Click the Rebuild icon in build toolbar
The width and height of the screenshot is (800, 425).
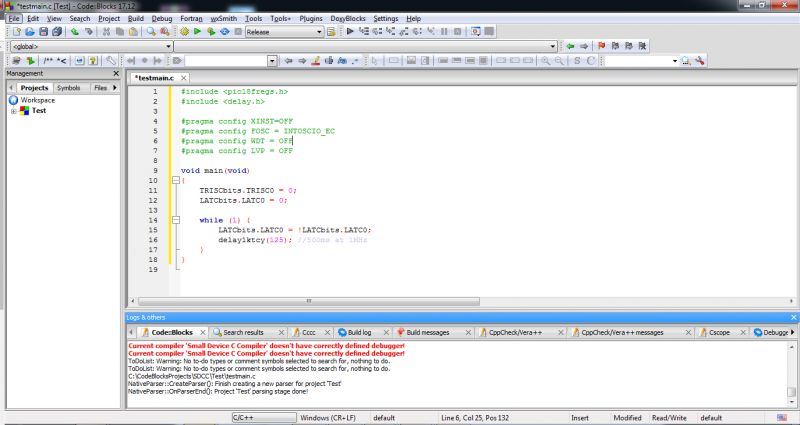223,32
